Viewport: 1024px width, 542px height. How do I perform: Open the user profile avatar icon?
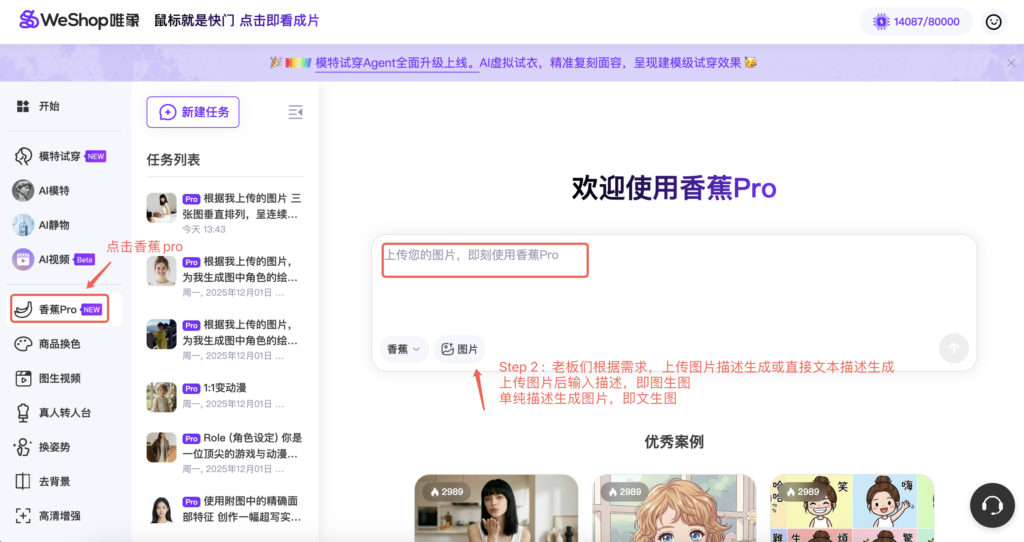(993, 21)
